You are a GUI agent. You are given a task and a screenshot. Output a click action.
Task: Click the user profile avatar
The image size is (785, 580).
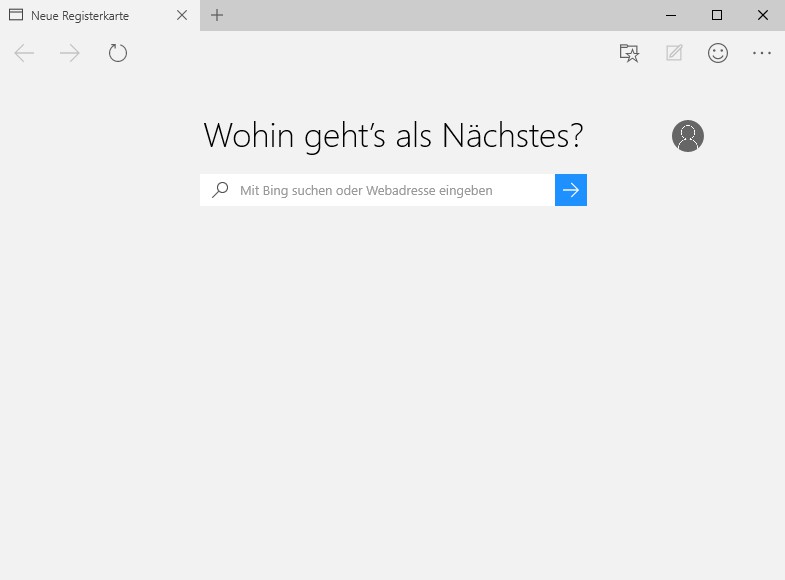tap(688, 136)
